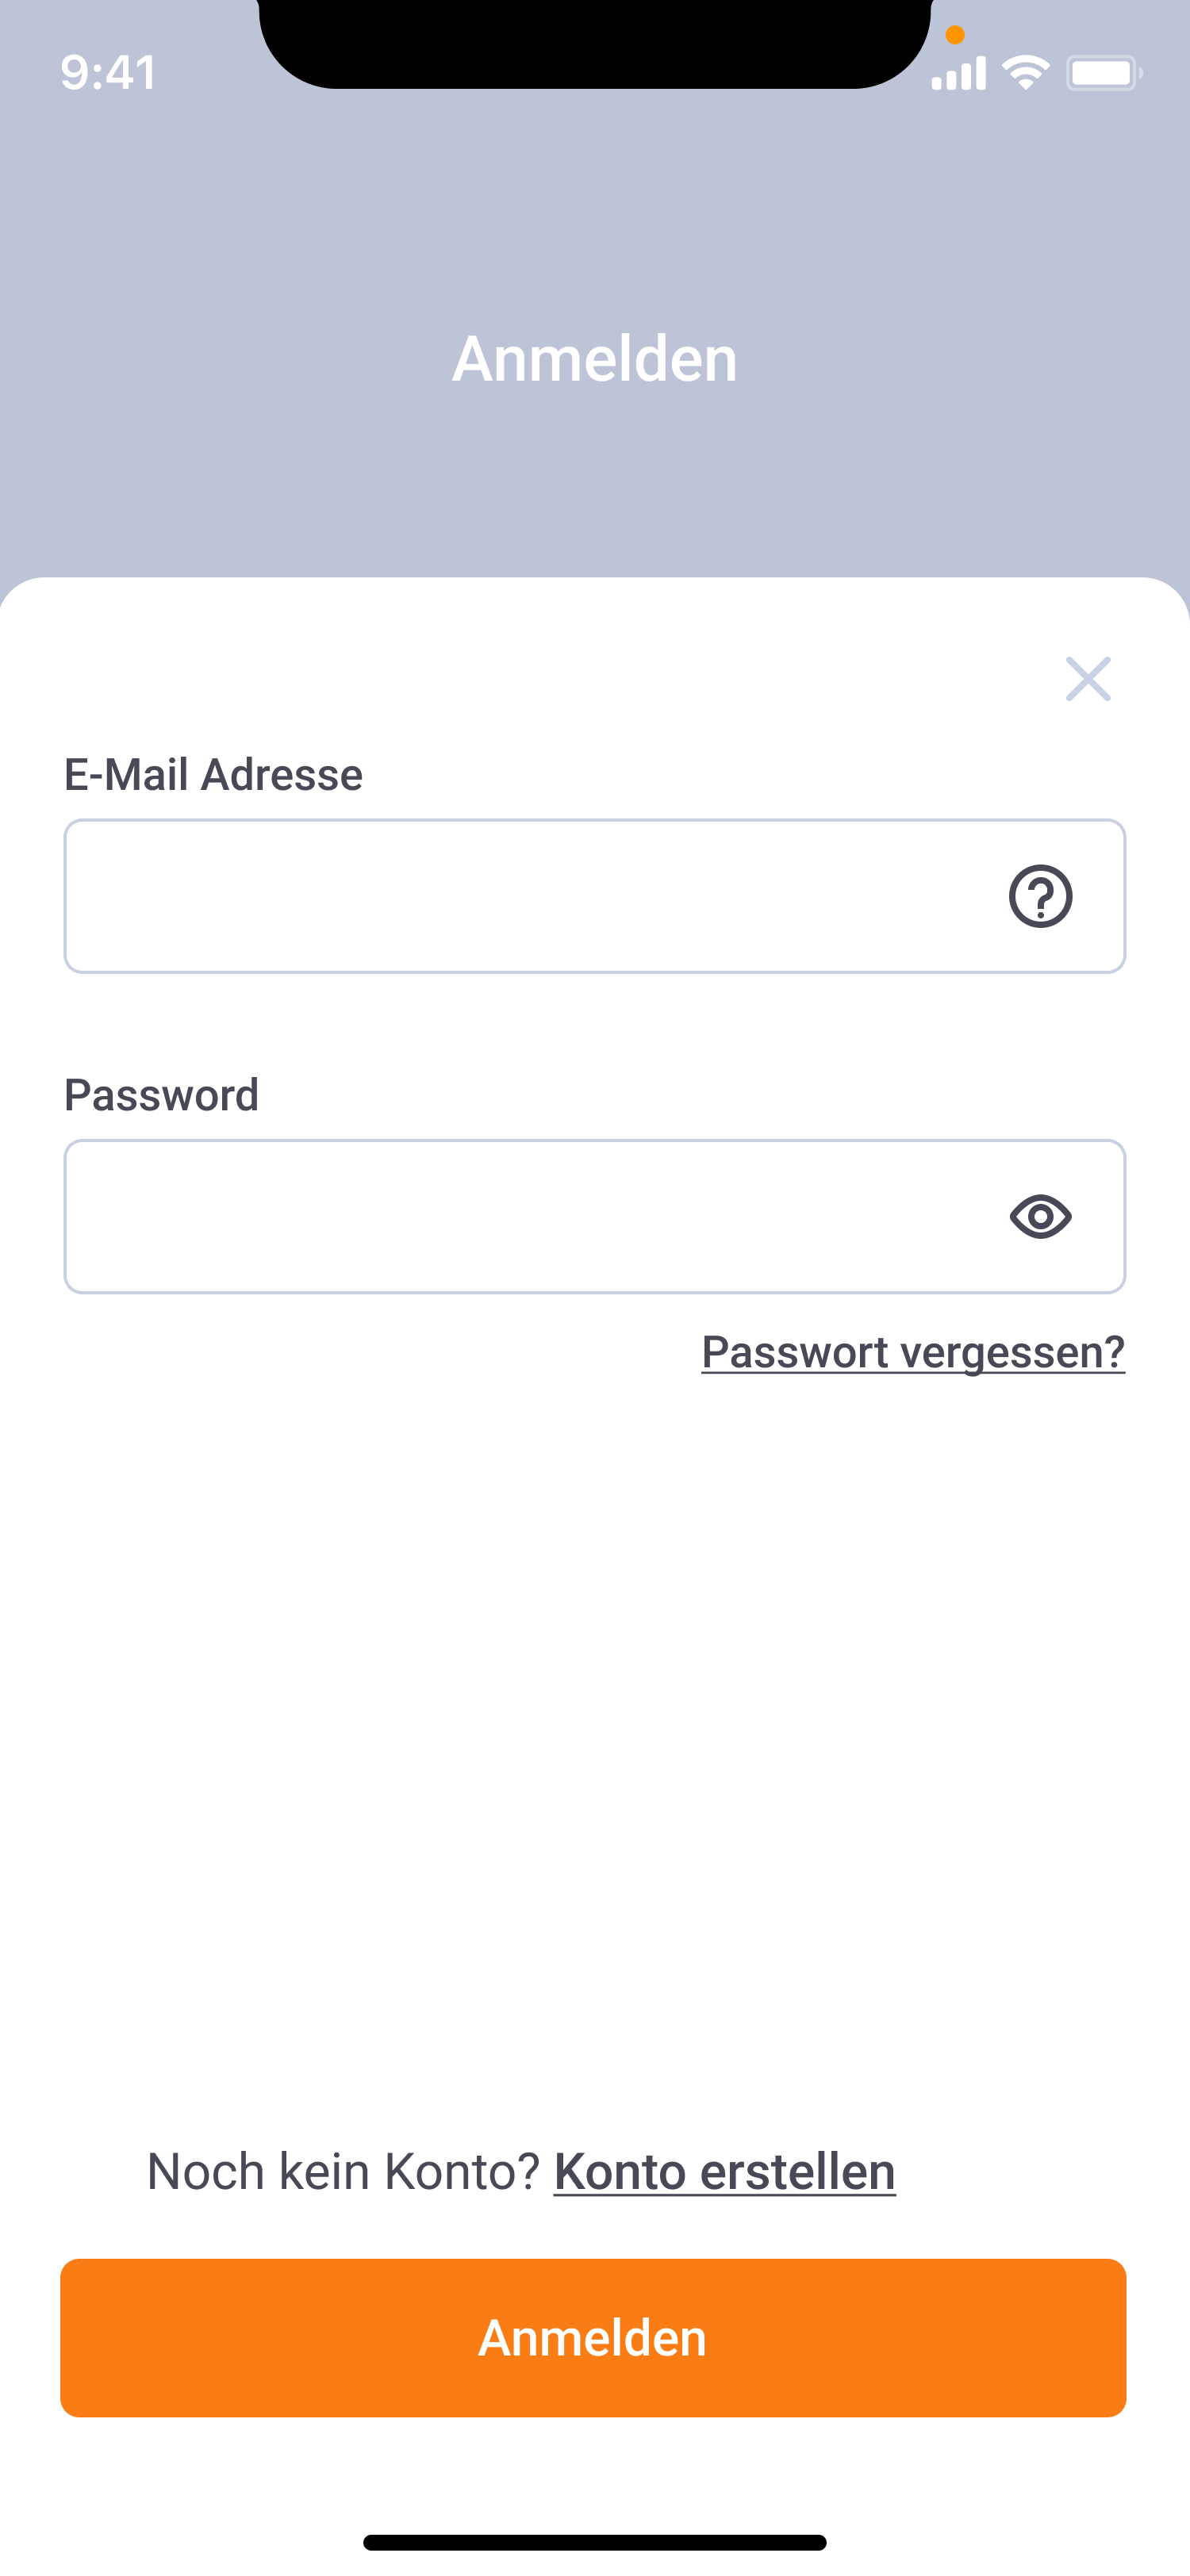Tap the 9:41 clock in status bar

(108, 72)
